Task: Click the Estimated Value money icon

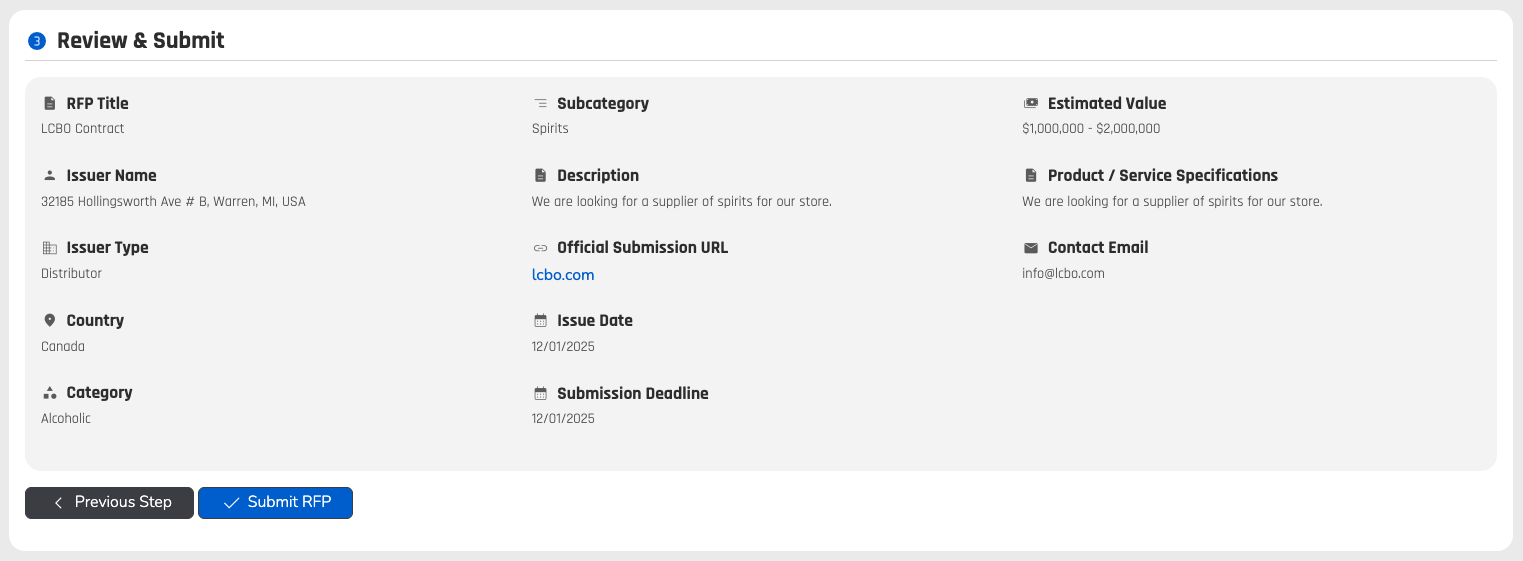Action: (x=1031, y=104)
